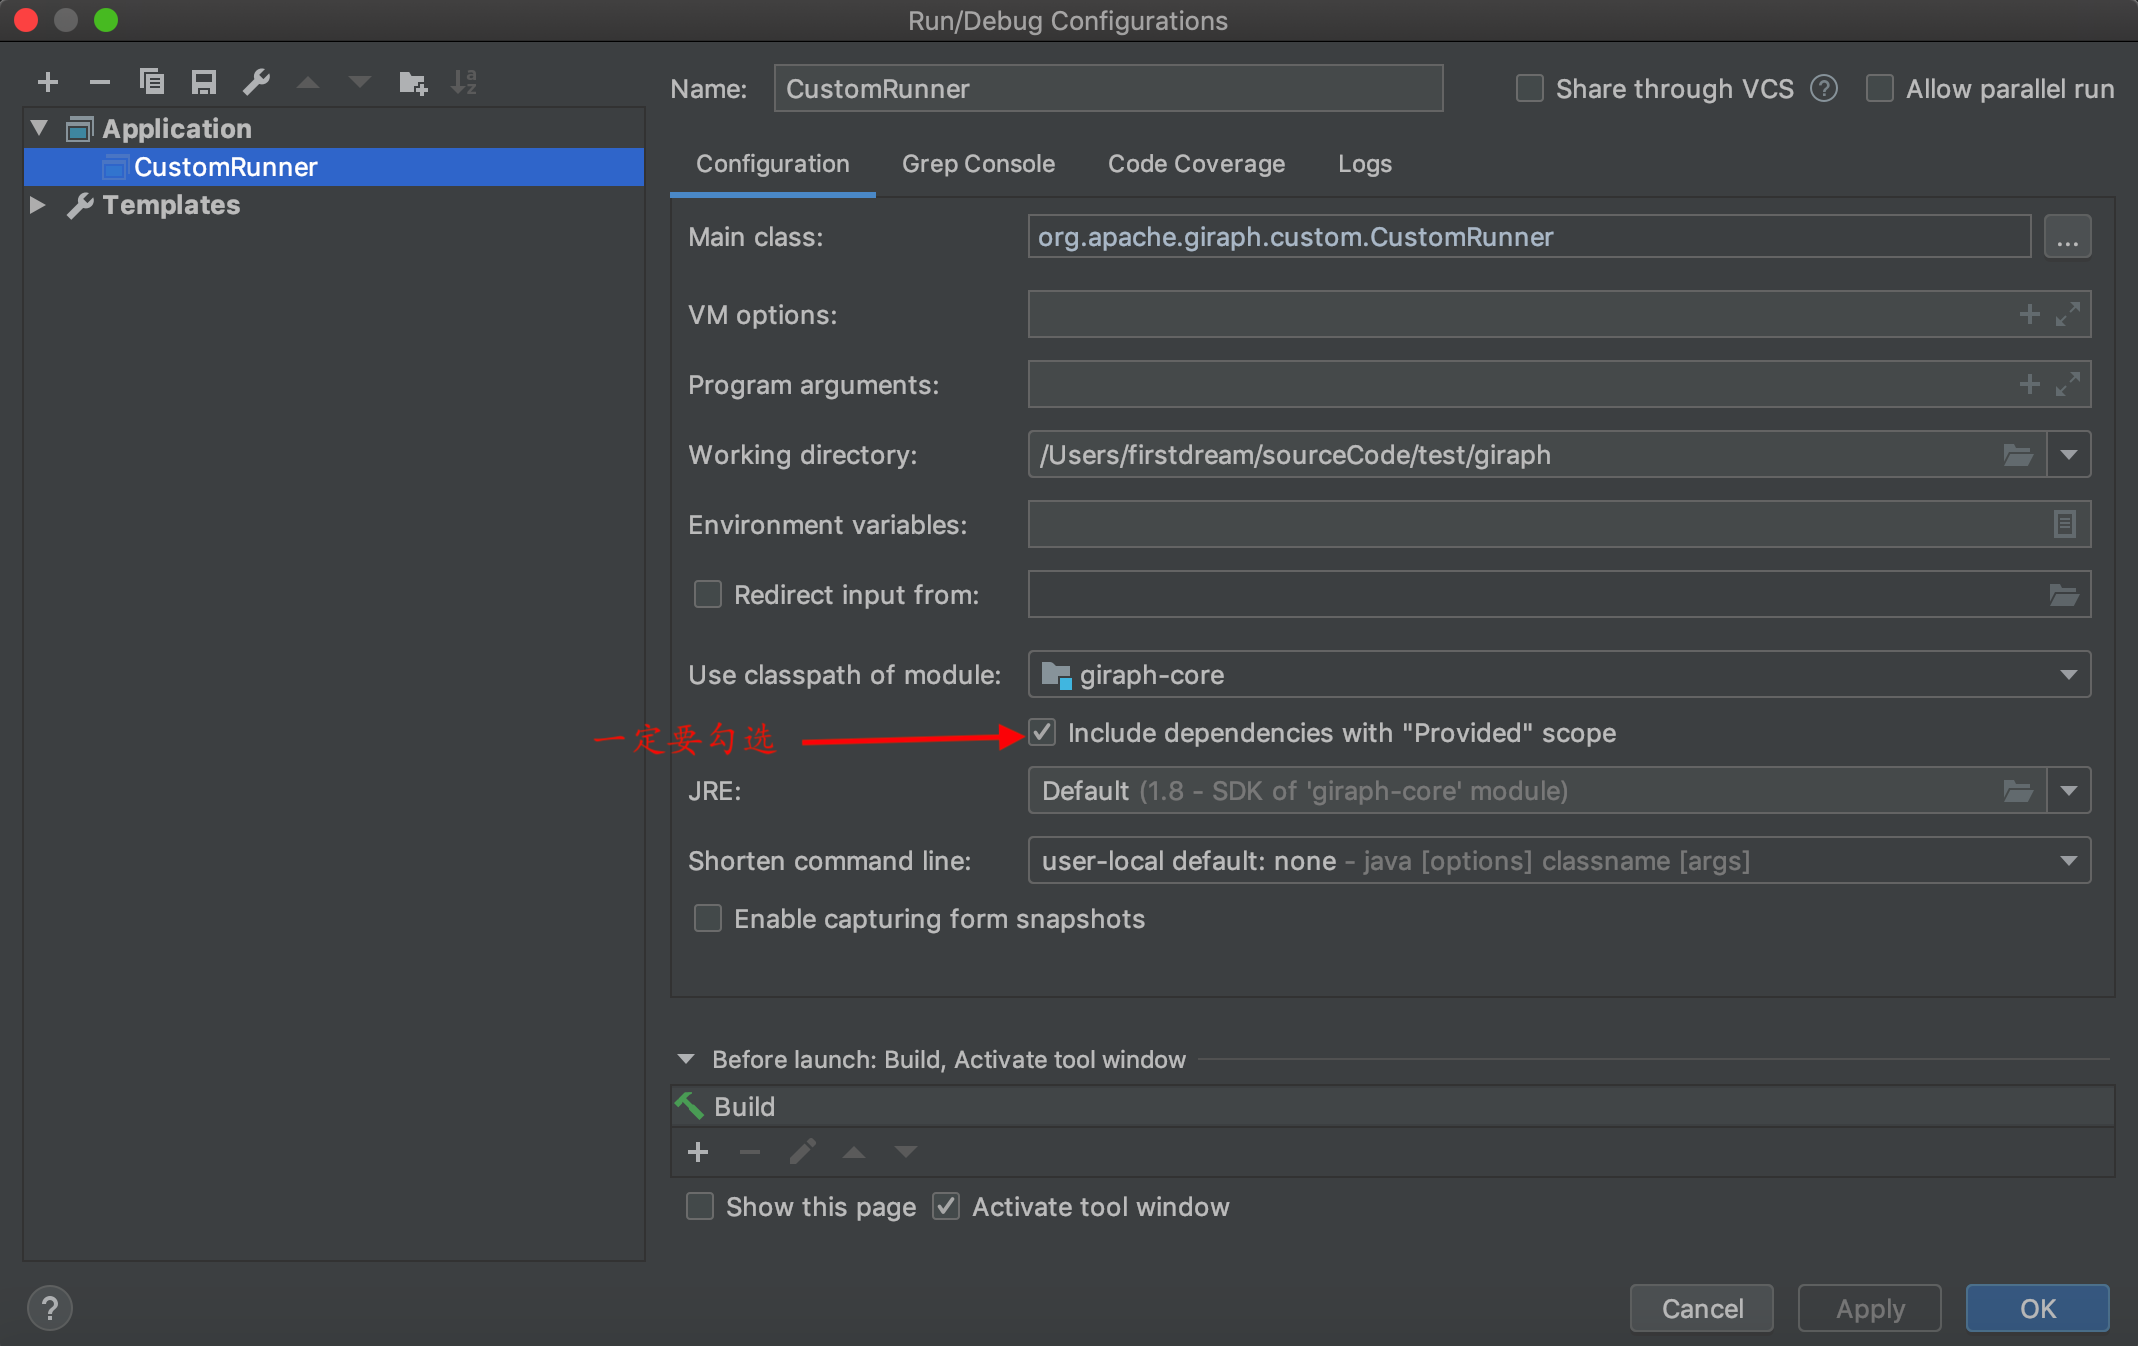Remove the selected configuration with the minus icon
This screenshot has height=1346, width=2138.
pos(100,82)
